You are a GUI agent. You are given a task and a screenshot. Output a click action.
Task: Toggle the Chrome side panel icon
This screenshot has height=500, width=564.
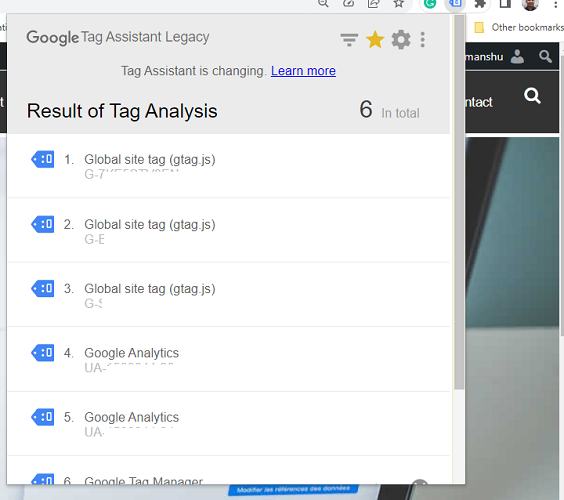505,4
